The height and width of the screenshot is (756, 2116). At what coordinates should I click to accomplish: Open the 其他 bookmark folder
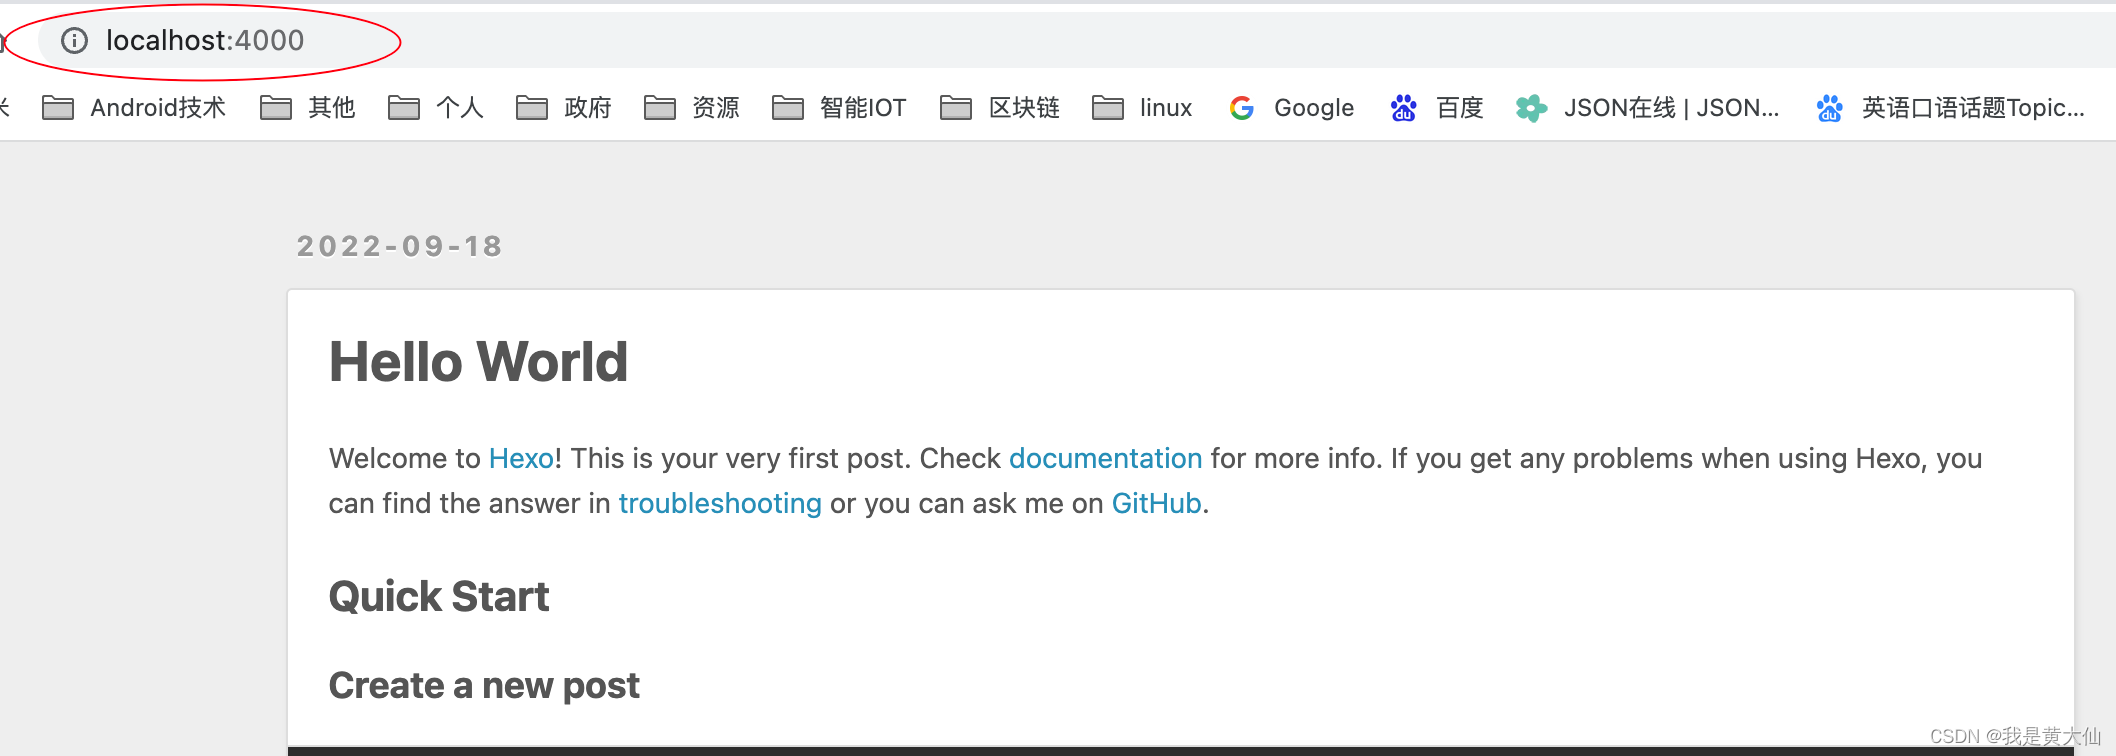308,108
